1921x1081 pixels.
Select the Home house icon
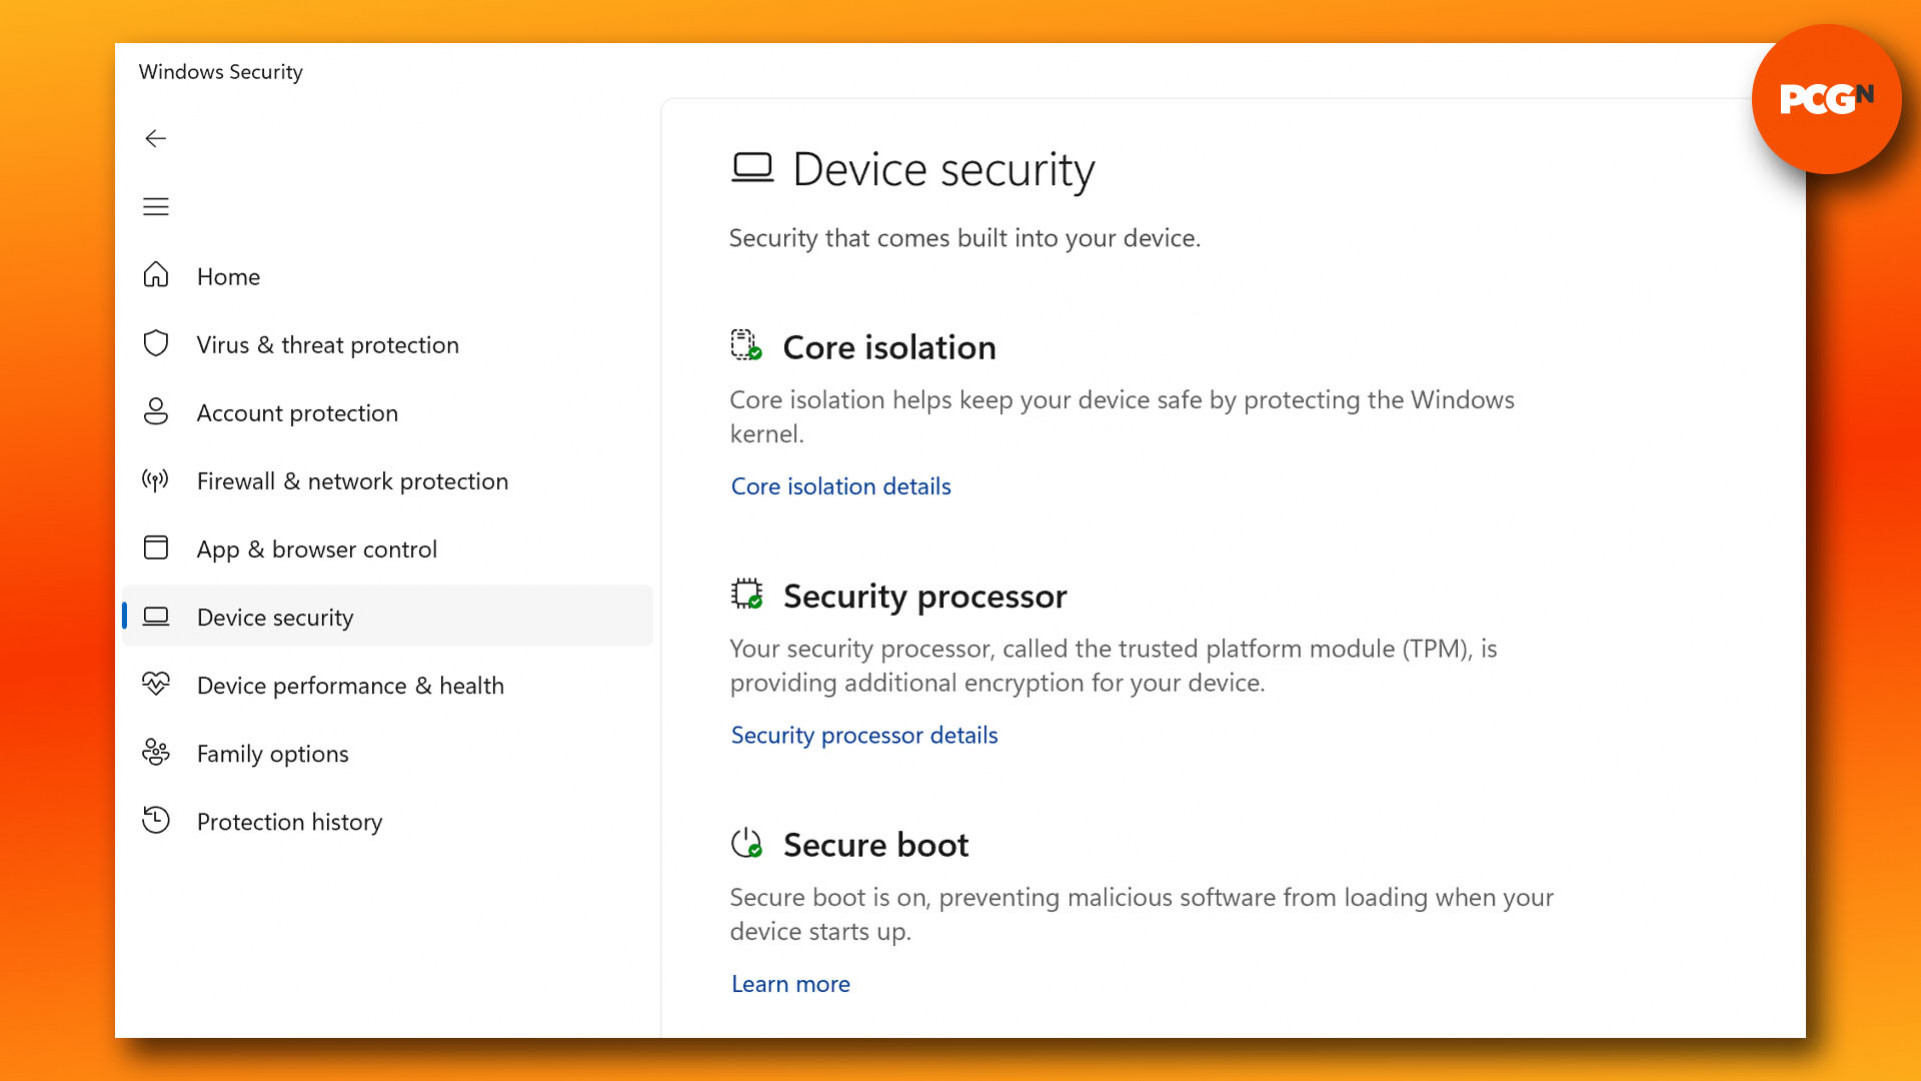point(156,275)
